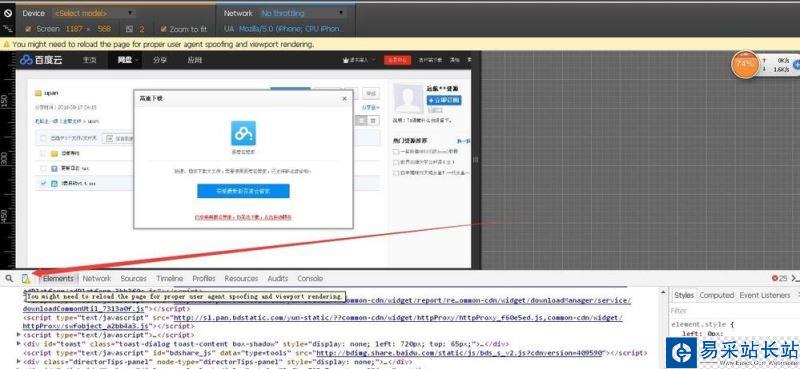Edit the screen height value 568

(x=104, y=29)
